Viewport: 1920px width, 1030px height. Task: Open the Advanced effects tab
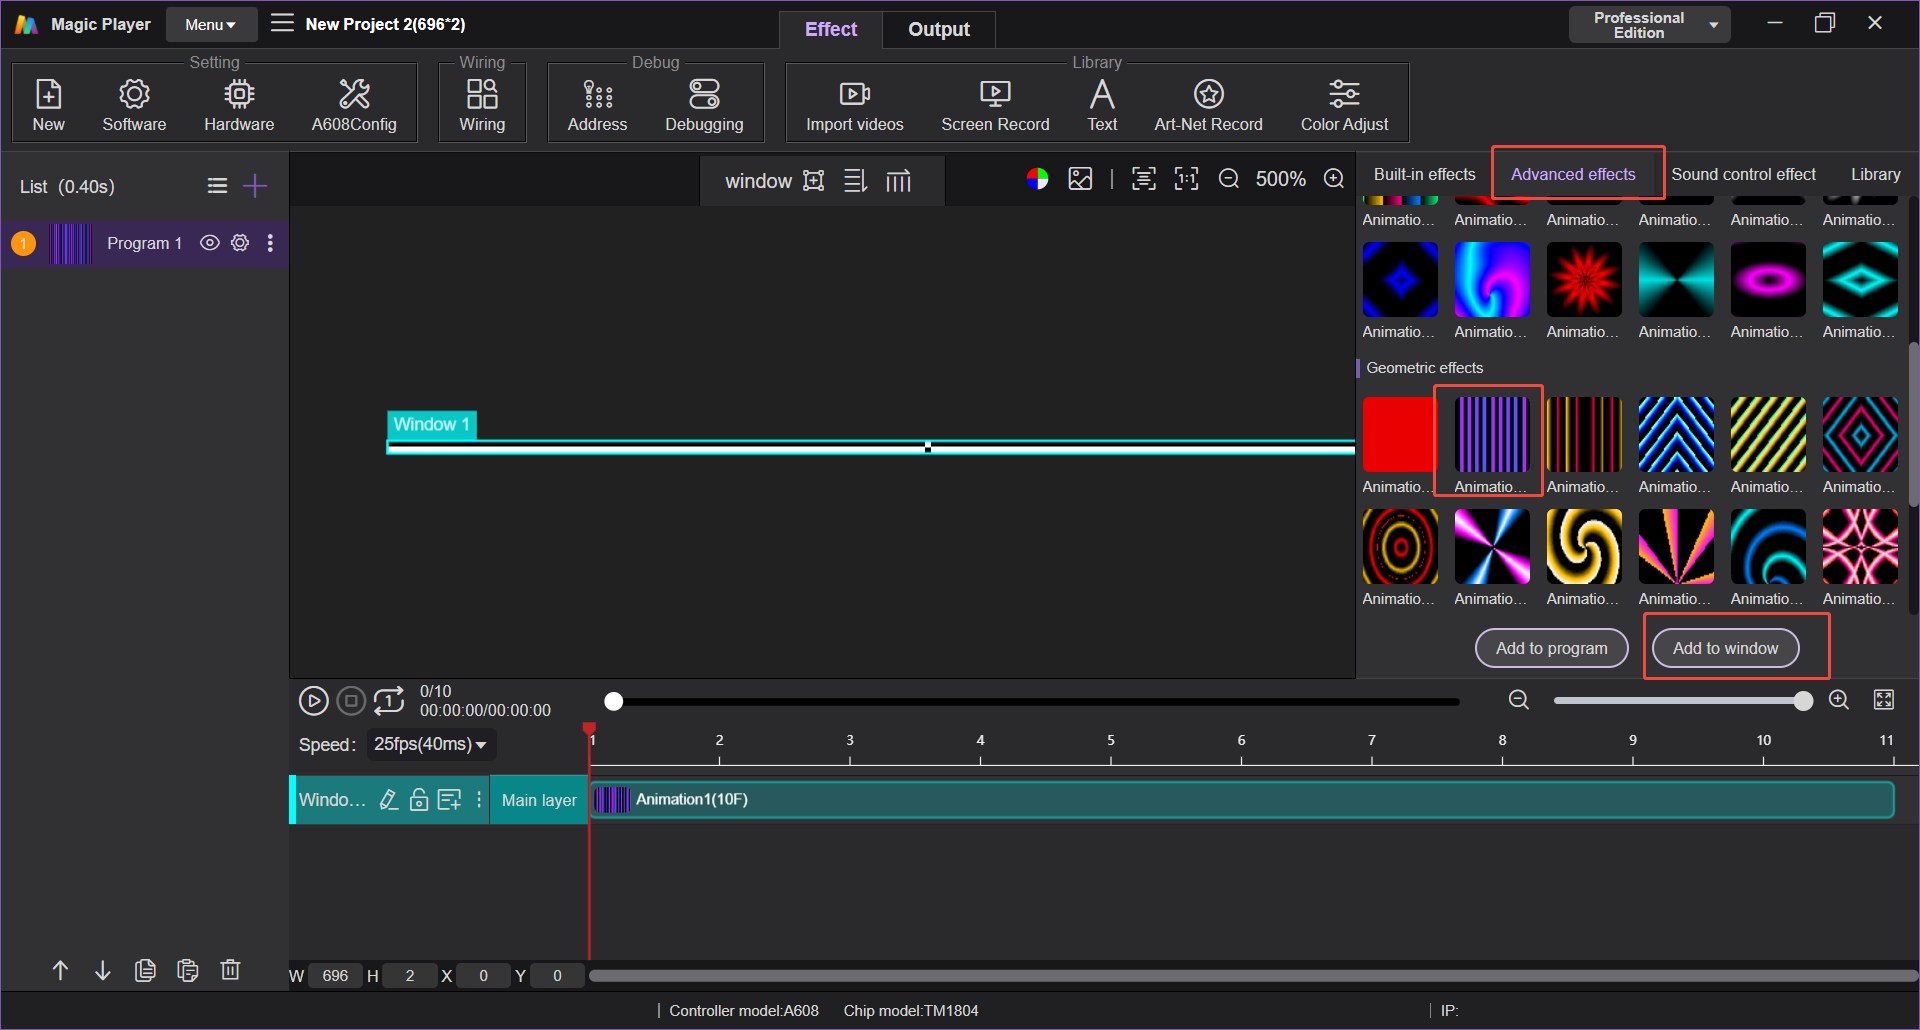click(x=1573, y=174)
